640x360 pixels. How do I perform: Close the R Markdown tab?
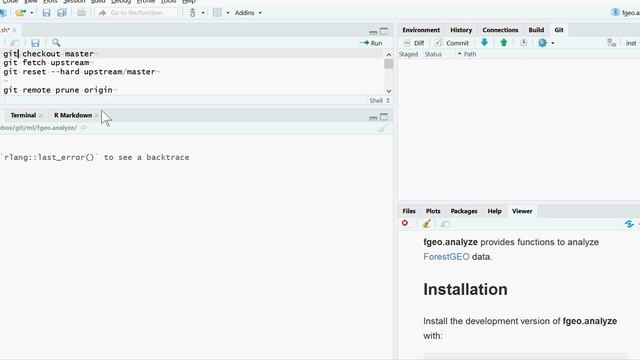pyautogui.click(x=96, y=116)
